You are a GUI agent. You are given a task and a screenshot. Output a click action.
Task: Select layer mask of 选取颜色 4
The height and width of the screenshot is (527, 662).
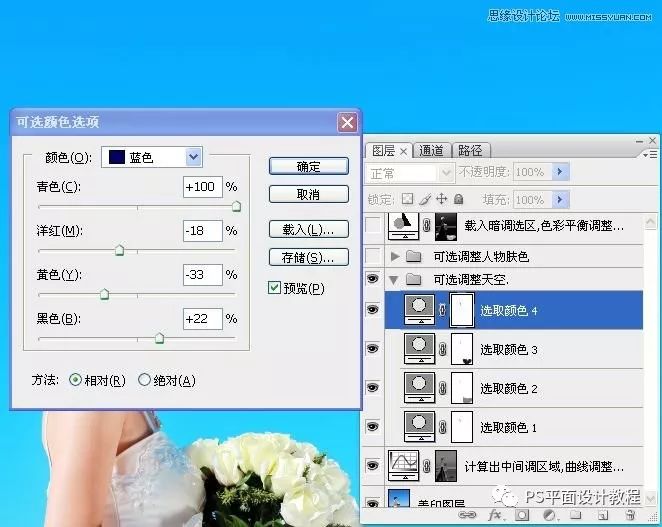tap(462, 310)
